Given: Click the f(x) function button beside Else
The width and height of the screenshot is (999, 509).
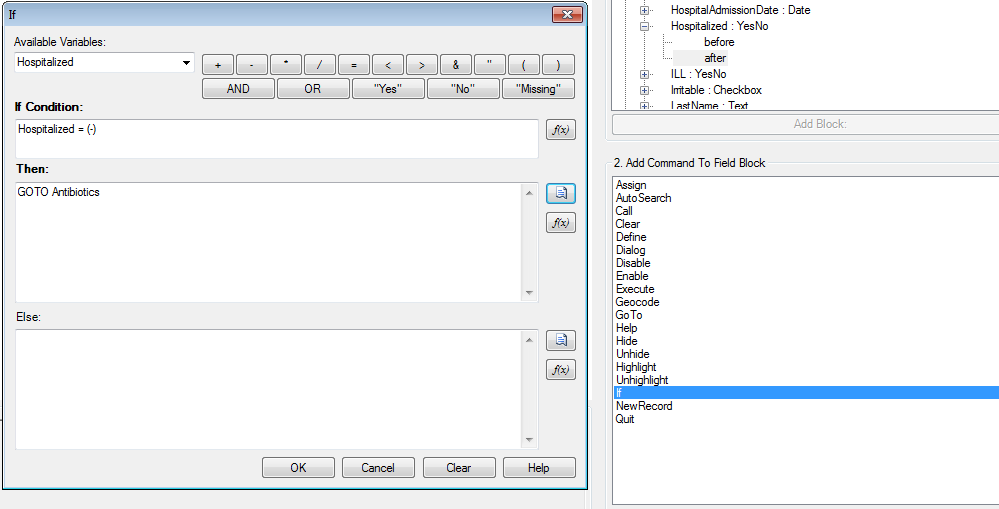Looking at the screenshot, I should point(560,369).
